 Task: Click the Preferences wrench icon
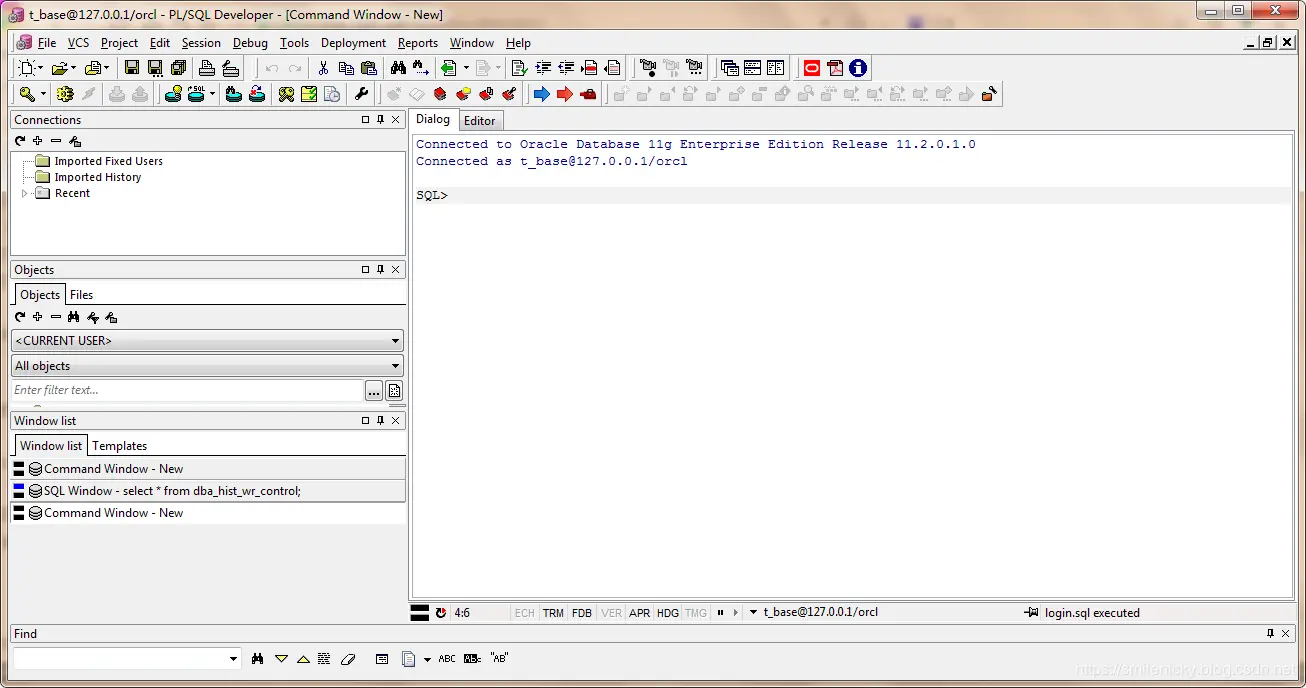click(362, 94)
